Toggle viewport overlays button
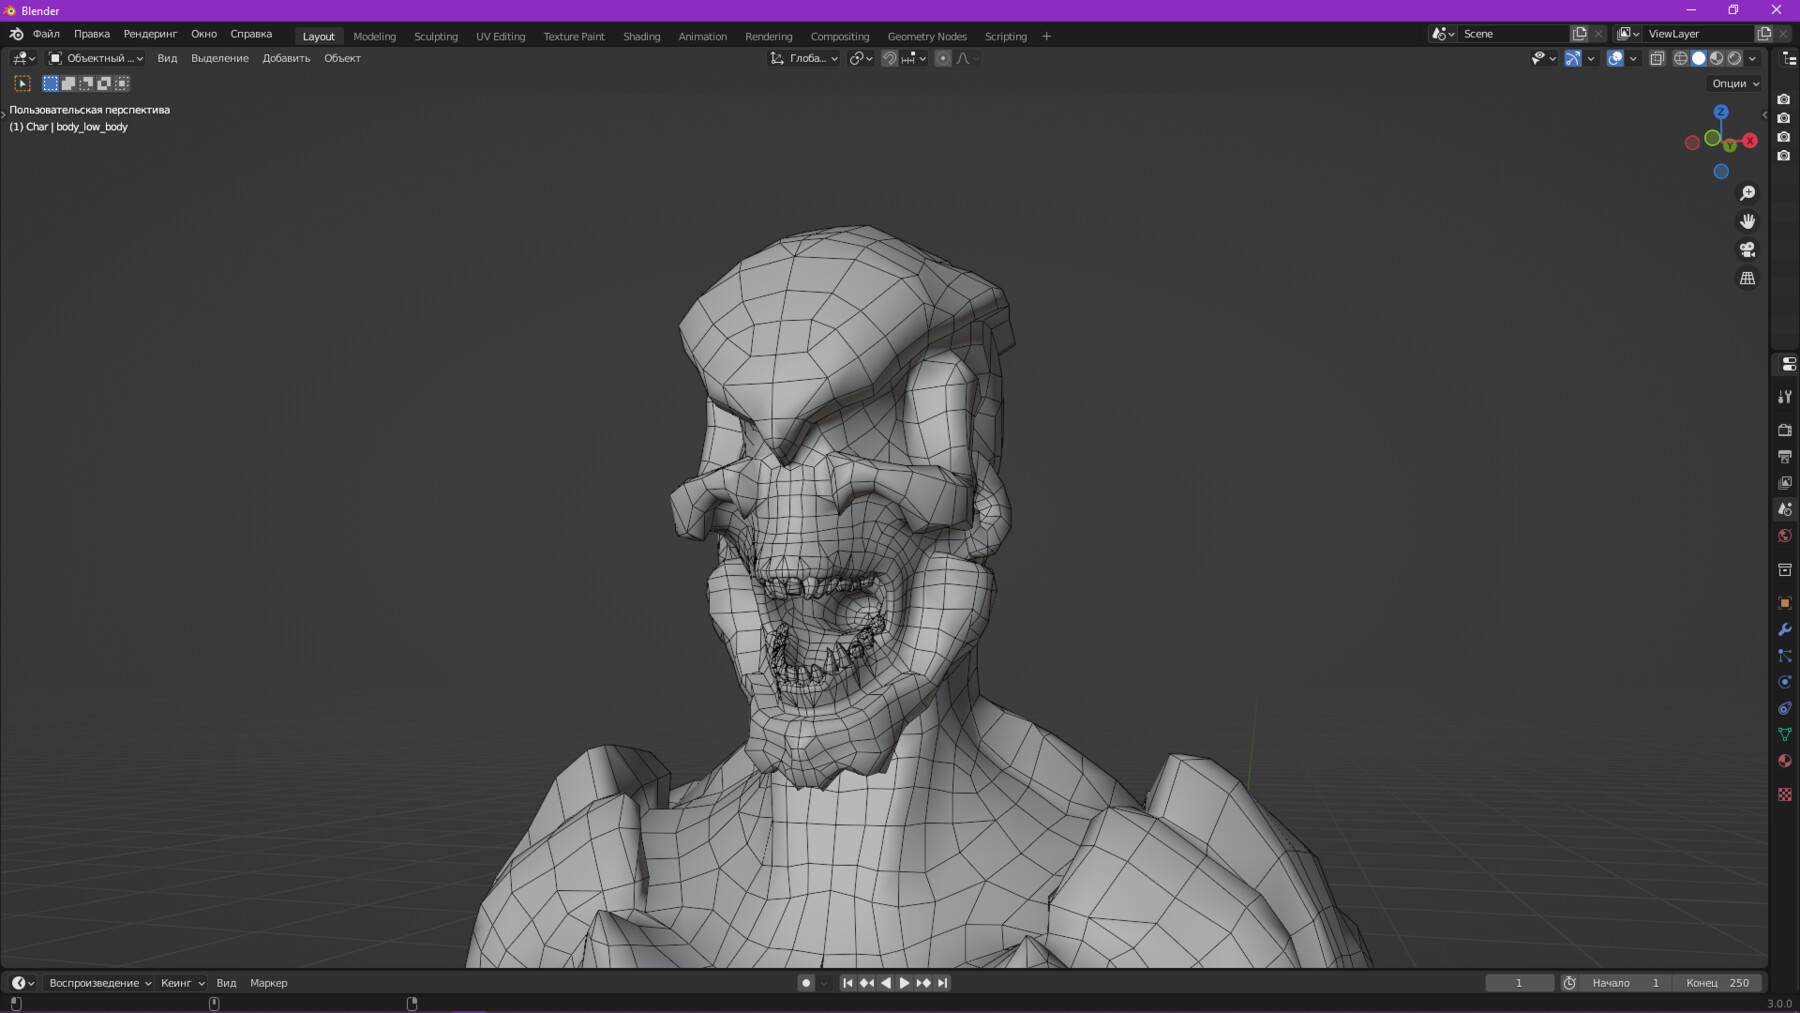The image size is (1800, 1013). pos(1615,59)
